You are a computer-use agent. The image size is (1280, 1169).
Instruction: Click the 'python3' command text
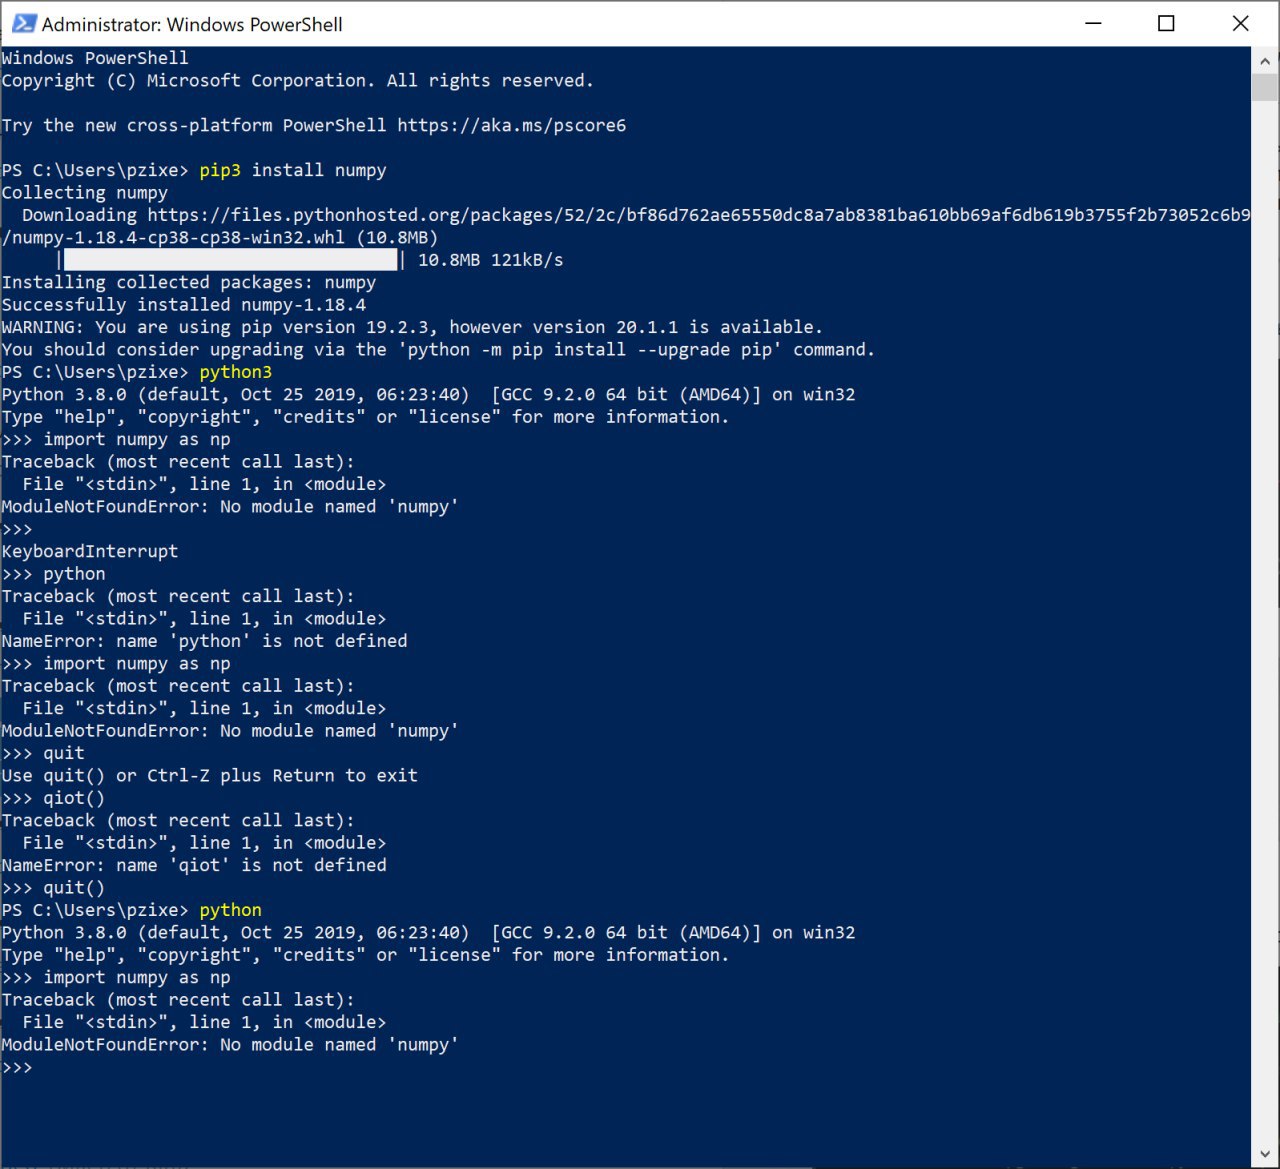coord(235,372)
